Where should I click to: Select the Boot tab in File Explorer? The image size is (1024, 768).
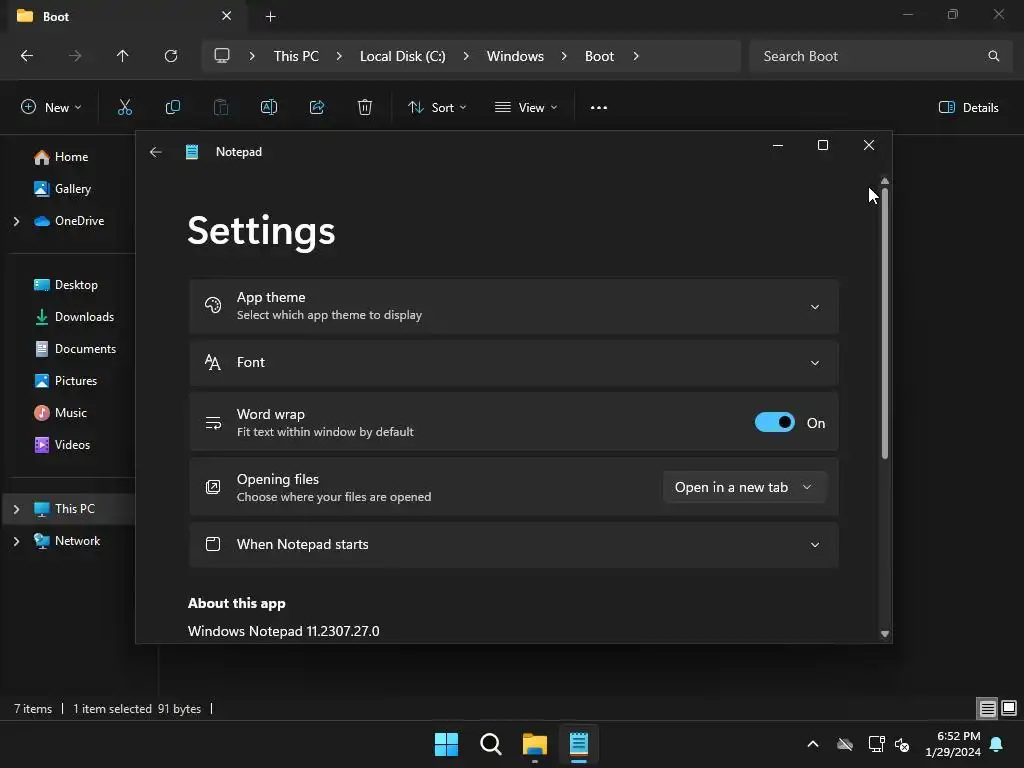point(124,16)
